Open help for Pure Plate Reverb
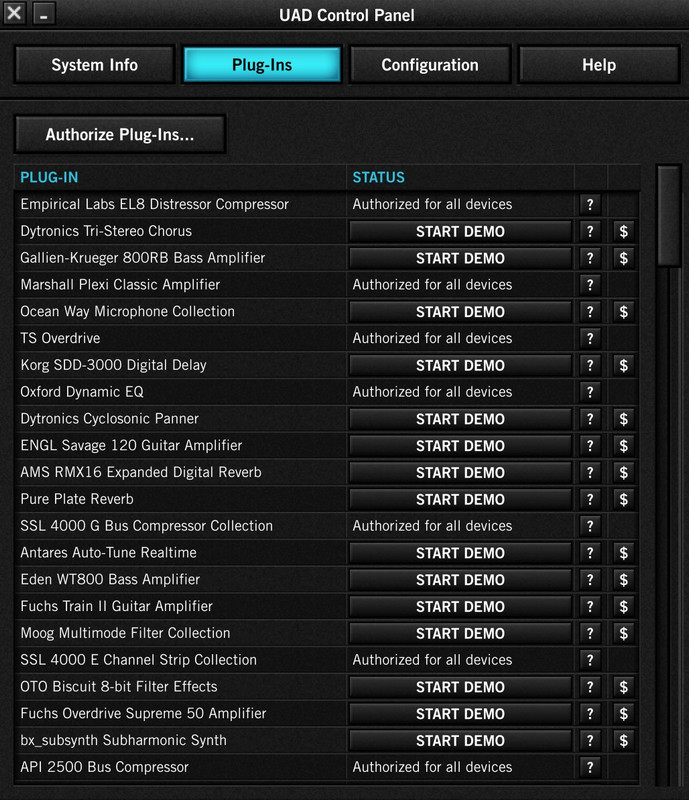689x800 pixels. (x=590, y=499)
